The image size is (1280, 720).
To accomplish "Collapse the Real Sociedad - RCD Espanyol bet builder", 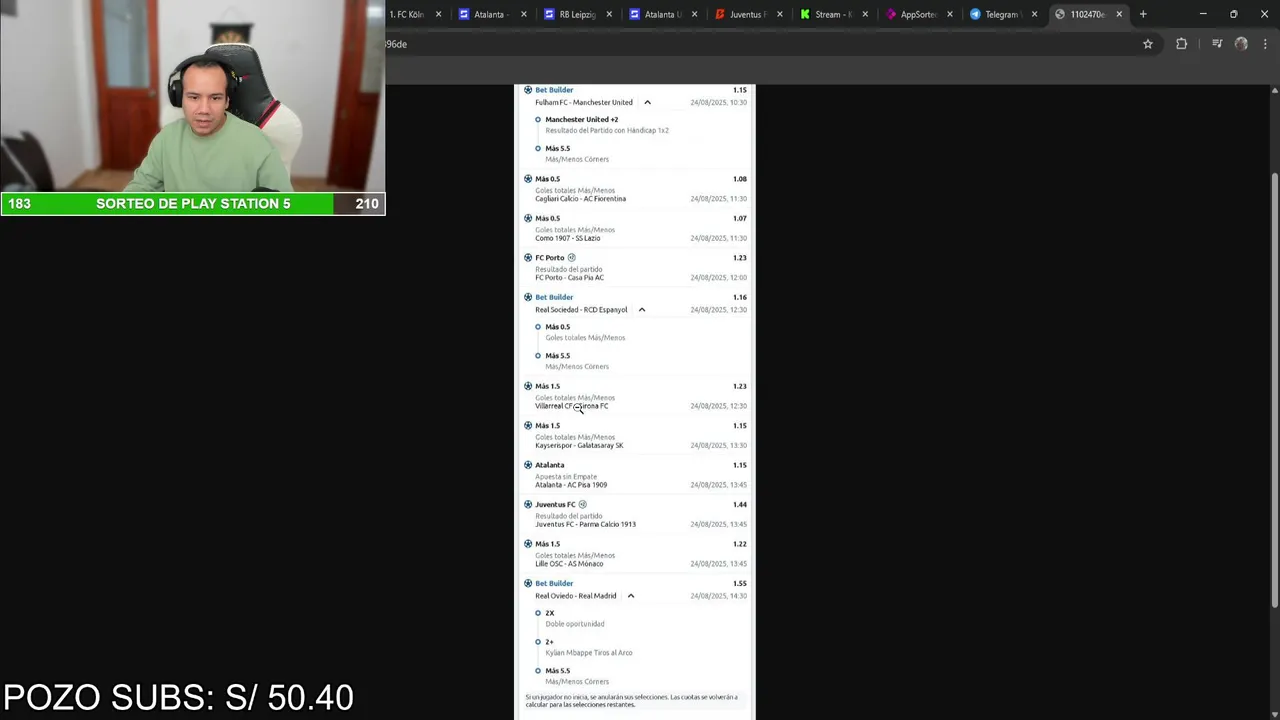I will pos(642,310).
